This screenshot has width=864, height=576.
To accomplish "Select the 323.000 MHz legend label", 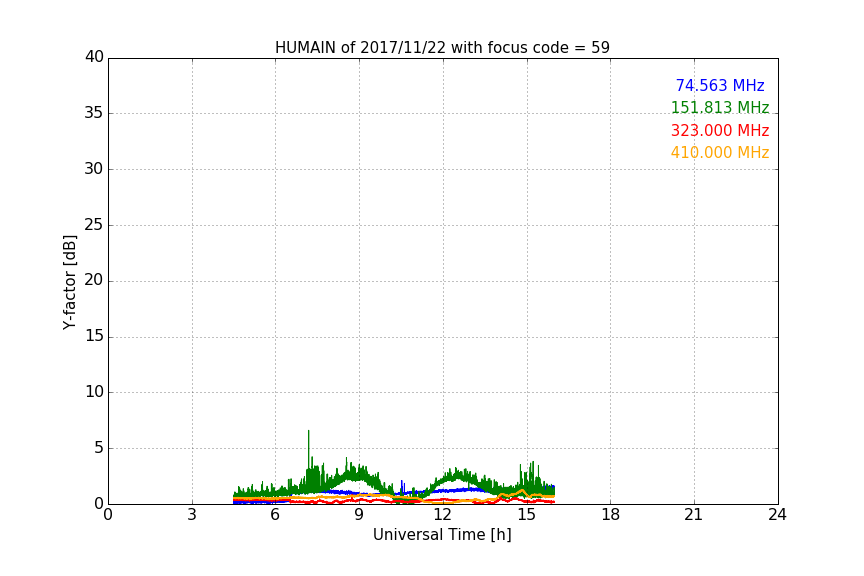I will coord(720,131).
